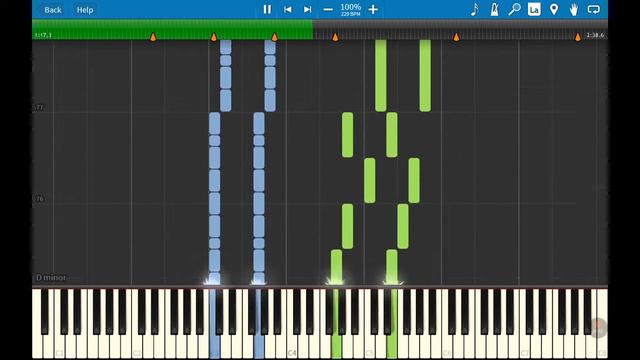640x360 pixels.
Task: Jump to the last orange bookmark near song end
Action: (x=578, y=37)
